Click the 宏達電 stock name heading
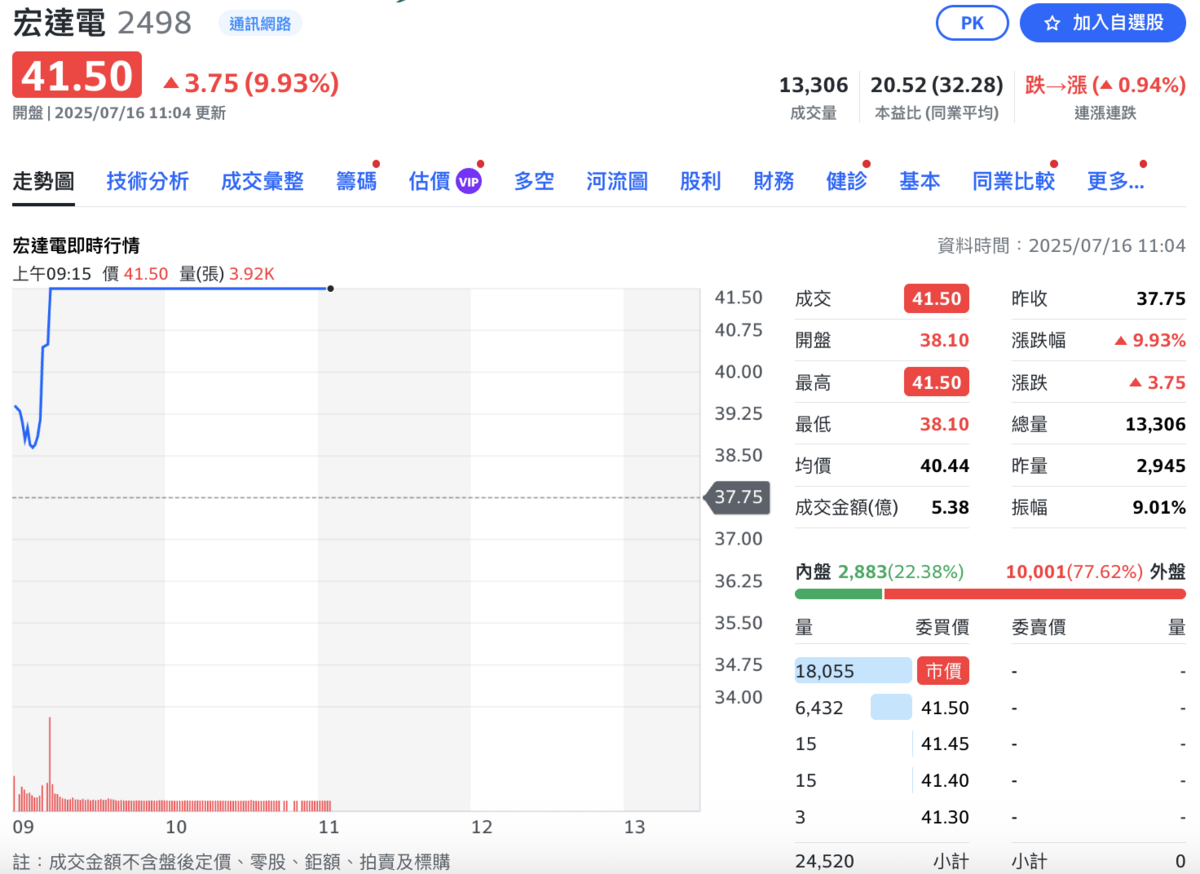The image size is (1200, 874). [x=58, y=23]
